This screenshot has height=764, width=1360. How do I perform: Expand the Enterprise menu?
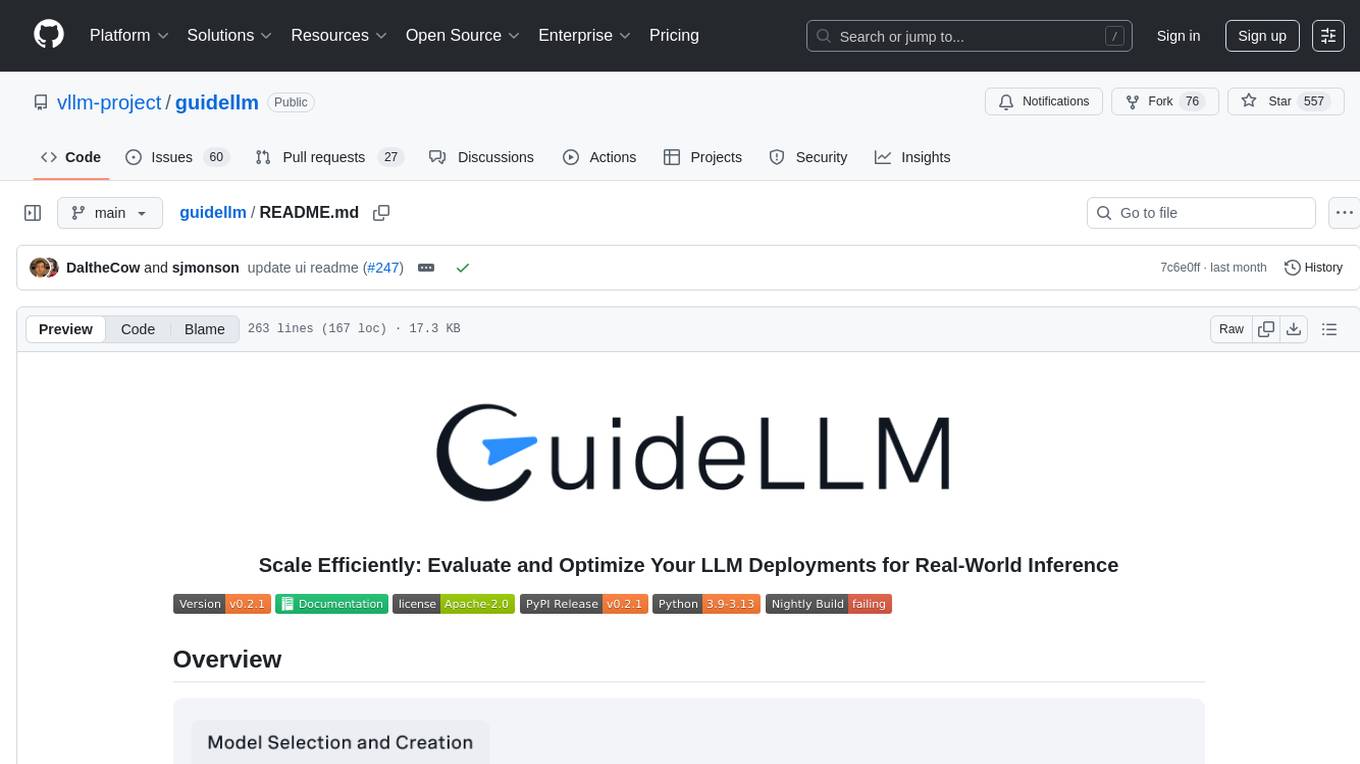(585, 35)
